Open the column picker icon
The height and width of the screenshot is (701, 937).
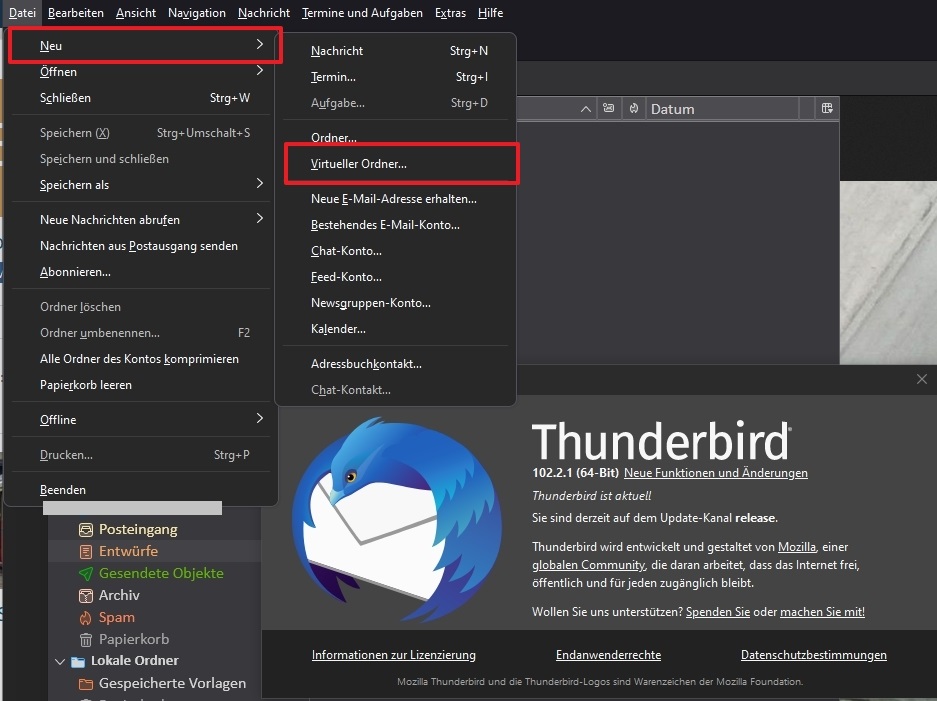pyautogui.click(x=827, y=108)
